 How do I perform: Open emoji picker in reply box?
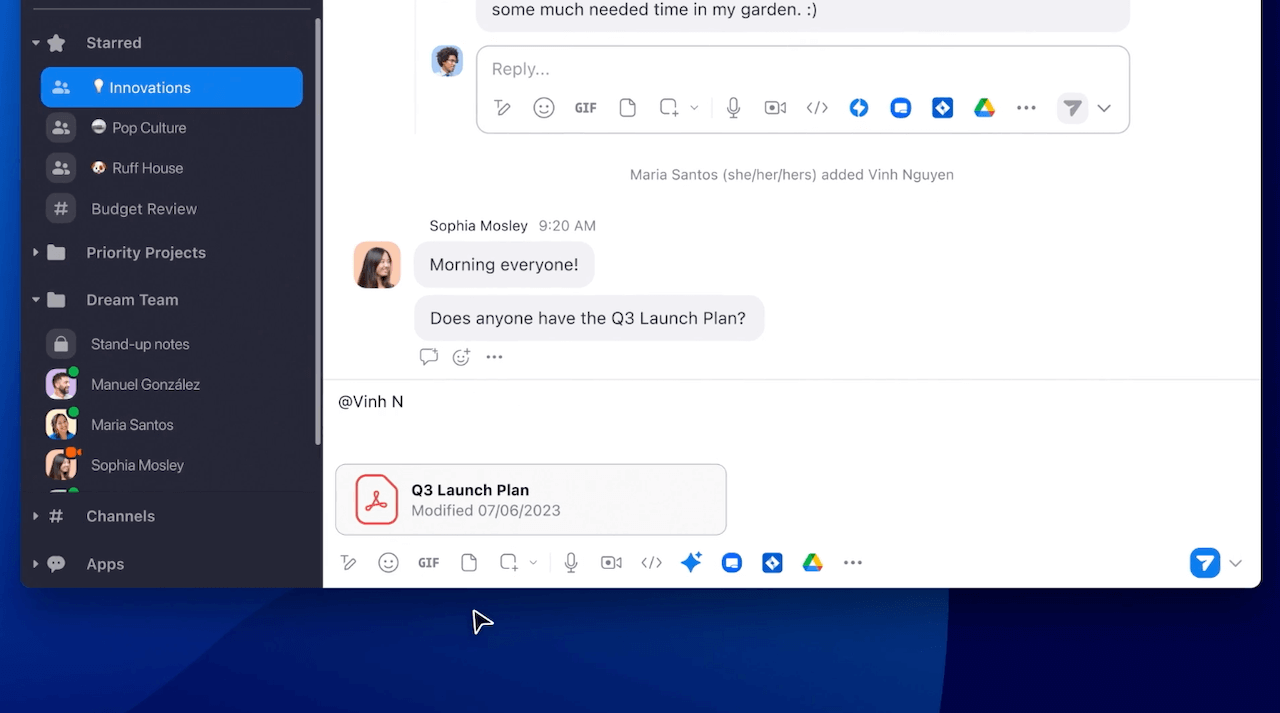544,108
